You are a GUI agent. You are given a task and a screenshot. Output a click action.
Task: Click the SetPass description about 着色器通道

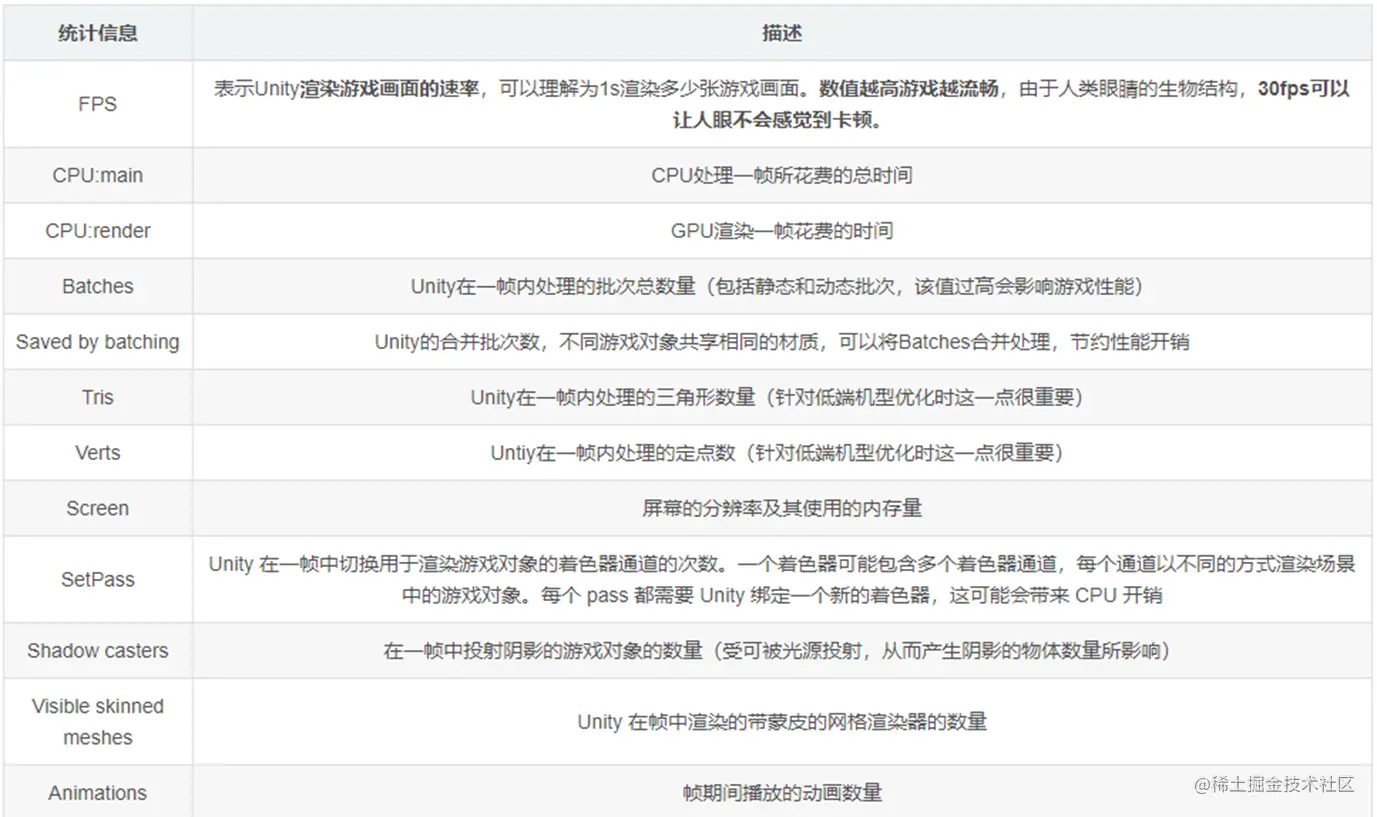[x=782, y=579]
